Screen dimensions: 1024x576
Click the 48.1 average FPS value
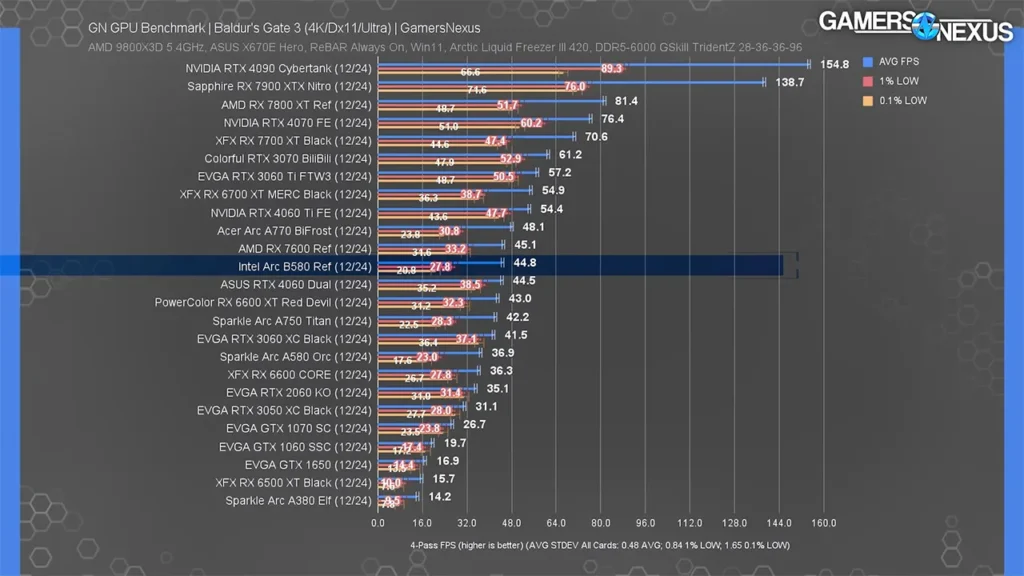(534, 227)
